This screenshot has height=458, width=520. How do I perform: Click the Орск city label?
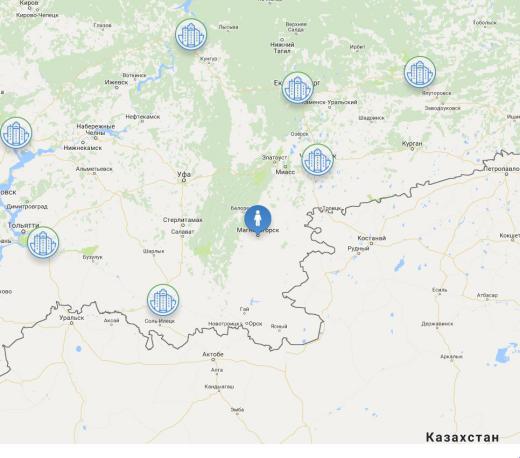pyautogui.click(x=255, y=323)
